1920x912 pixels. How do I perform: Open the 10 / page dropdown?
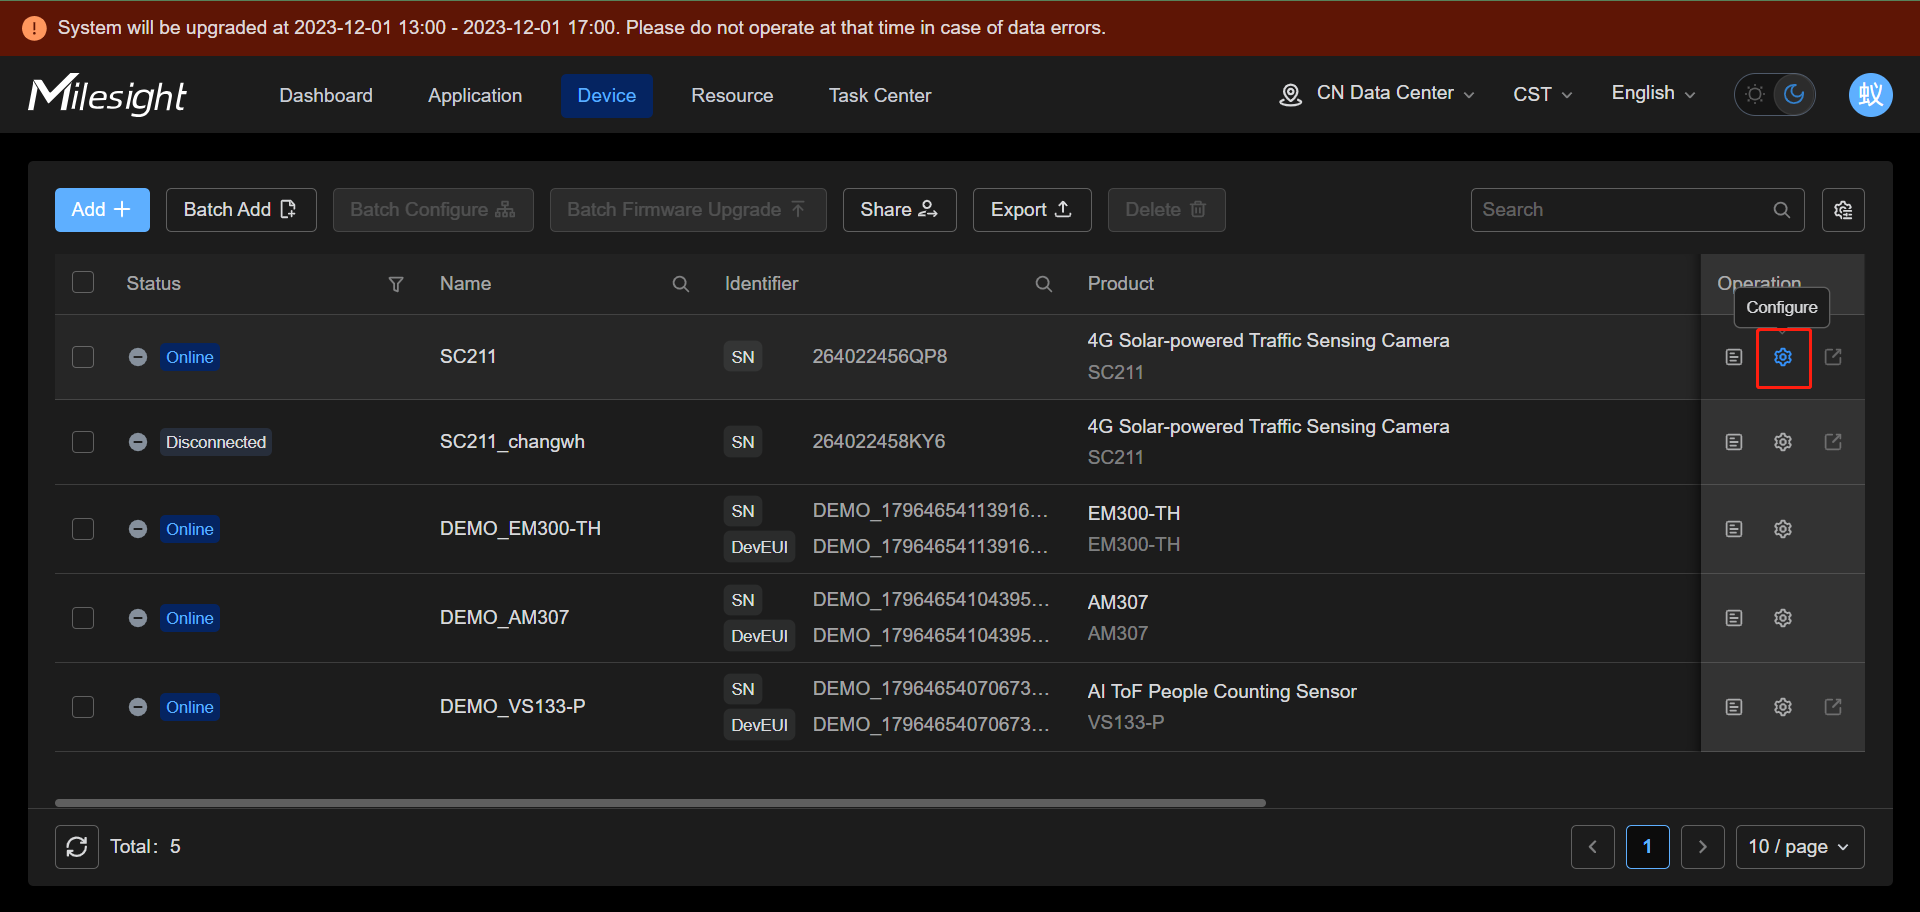[1800, 847]
